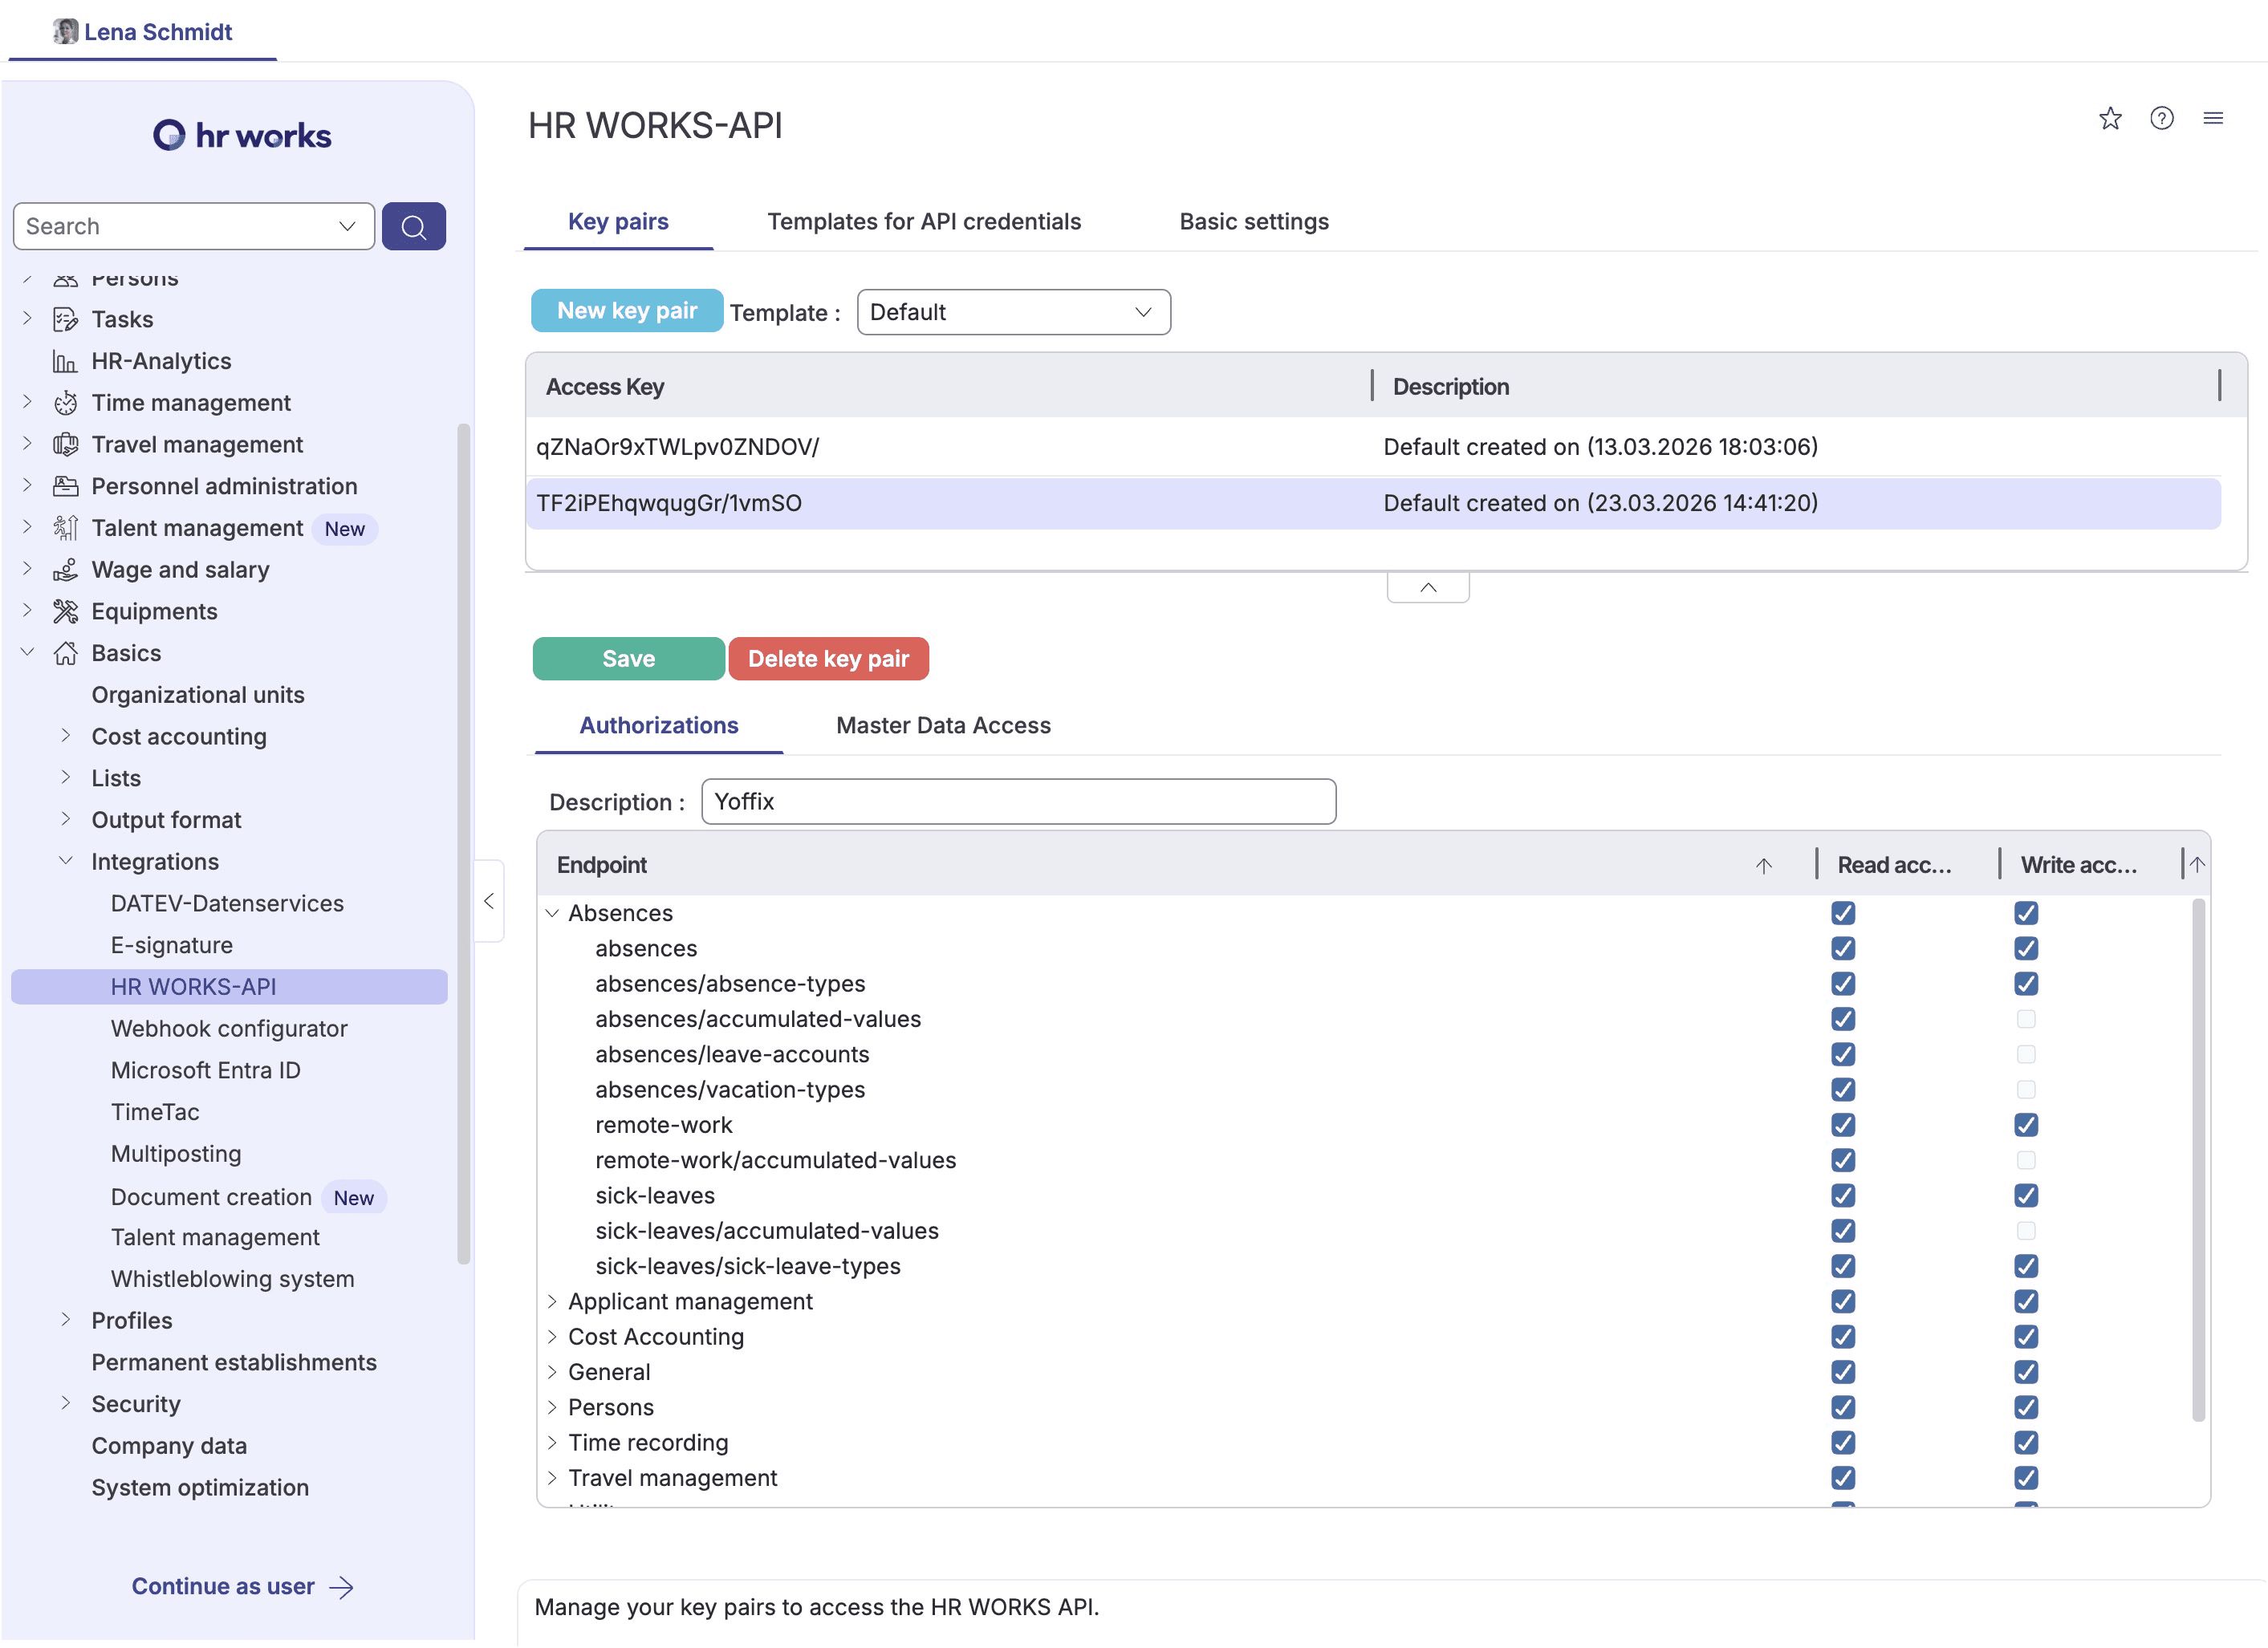The height and width of the screenshot is (1648, 2268).
Task: Click the Wage and salary icon
Action: (65, 570)
